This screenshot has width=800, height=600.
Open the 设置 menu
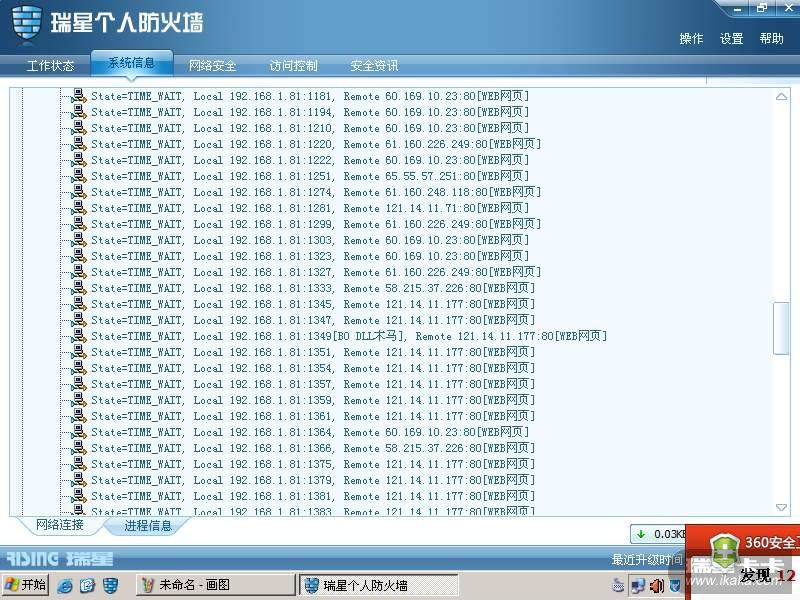click(x=731, y=39)
